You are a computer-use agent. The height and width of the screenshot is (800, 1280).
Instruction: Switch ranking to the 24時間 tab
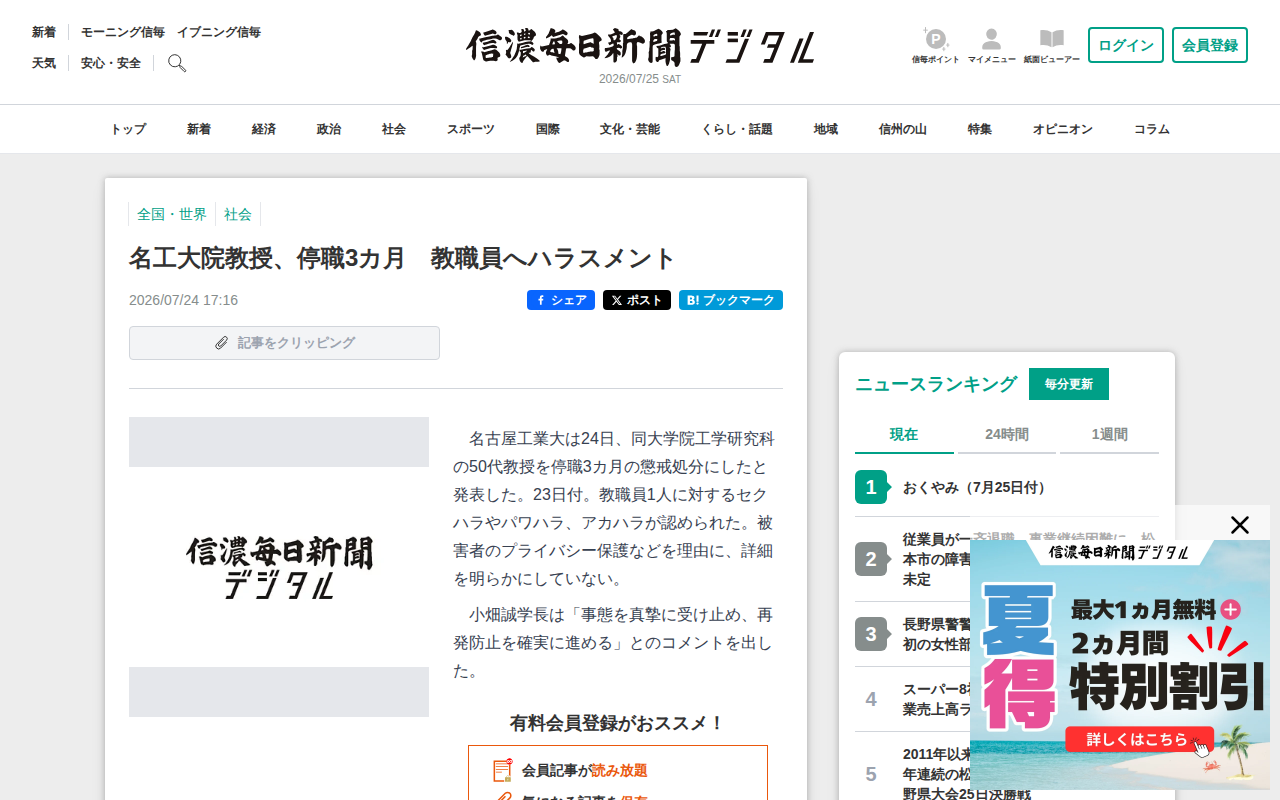pyautogui.click(x=1007, y=435)
